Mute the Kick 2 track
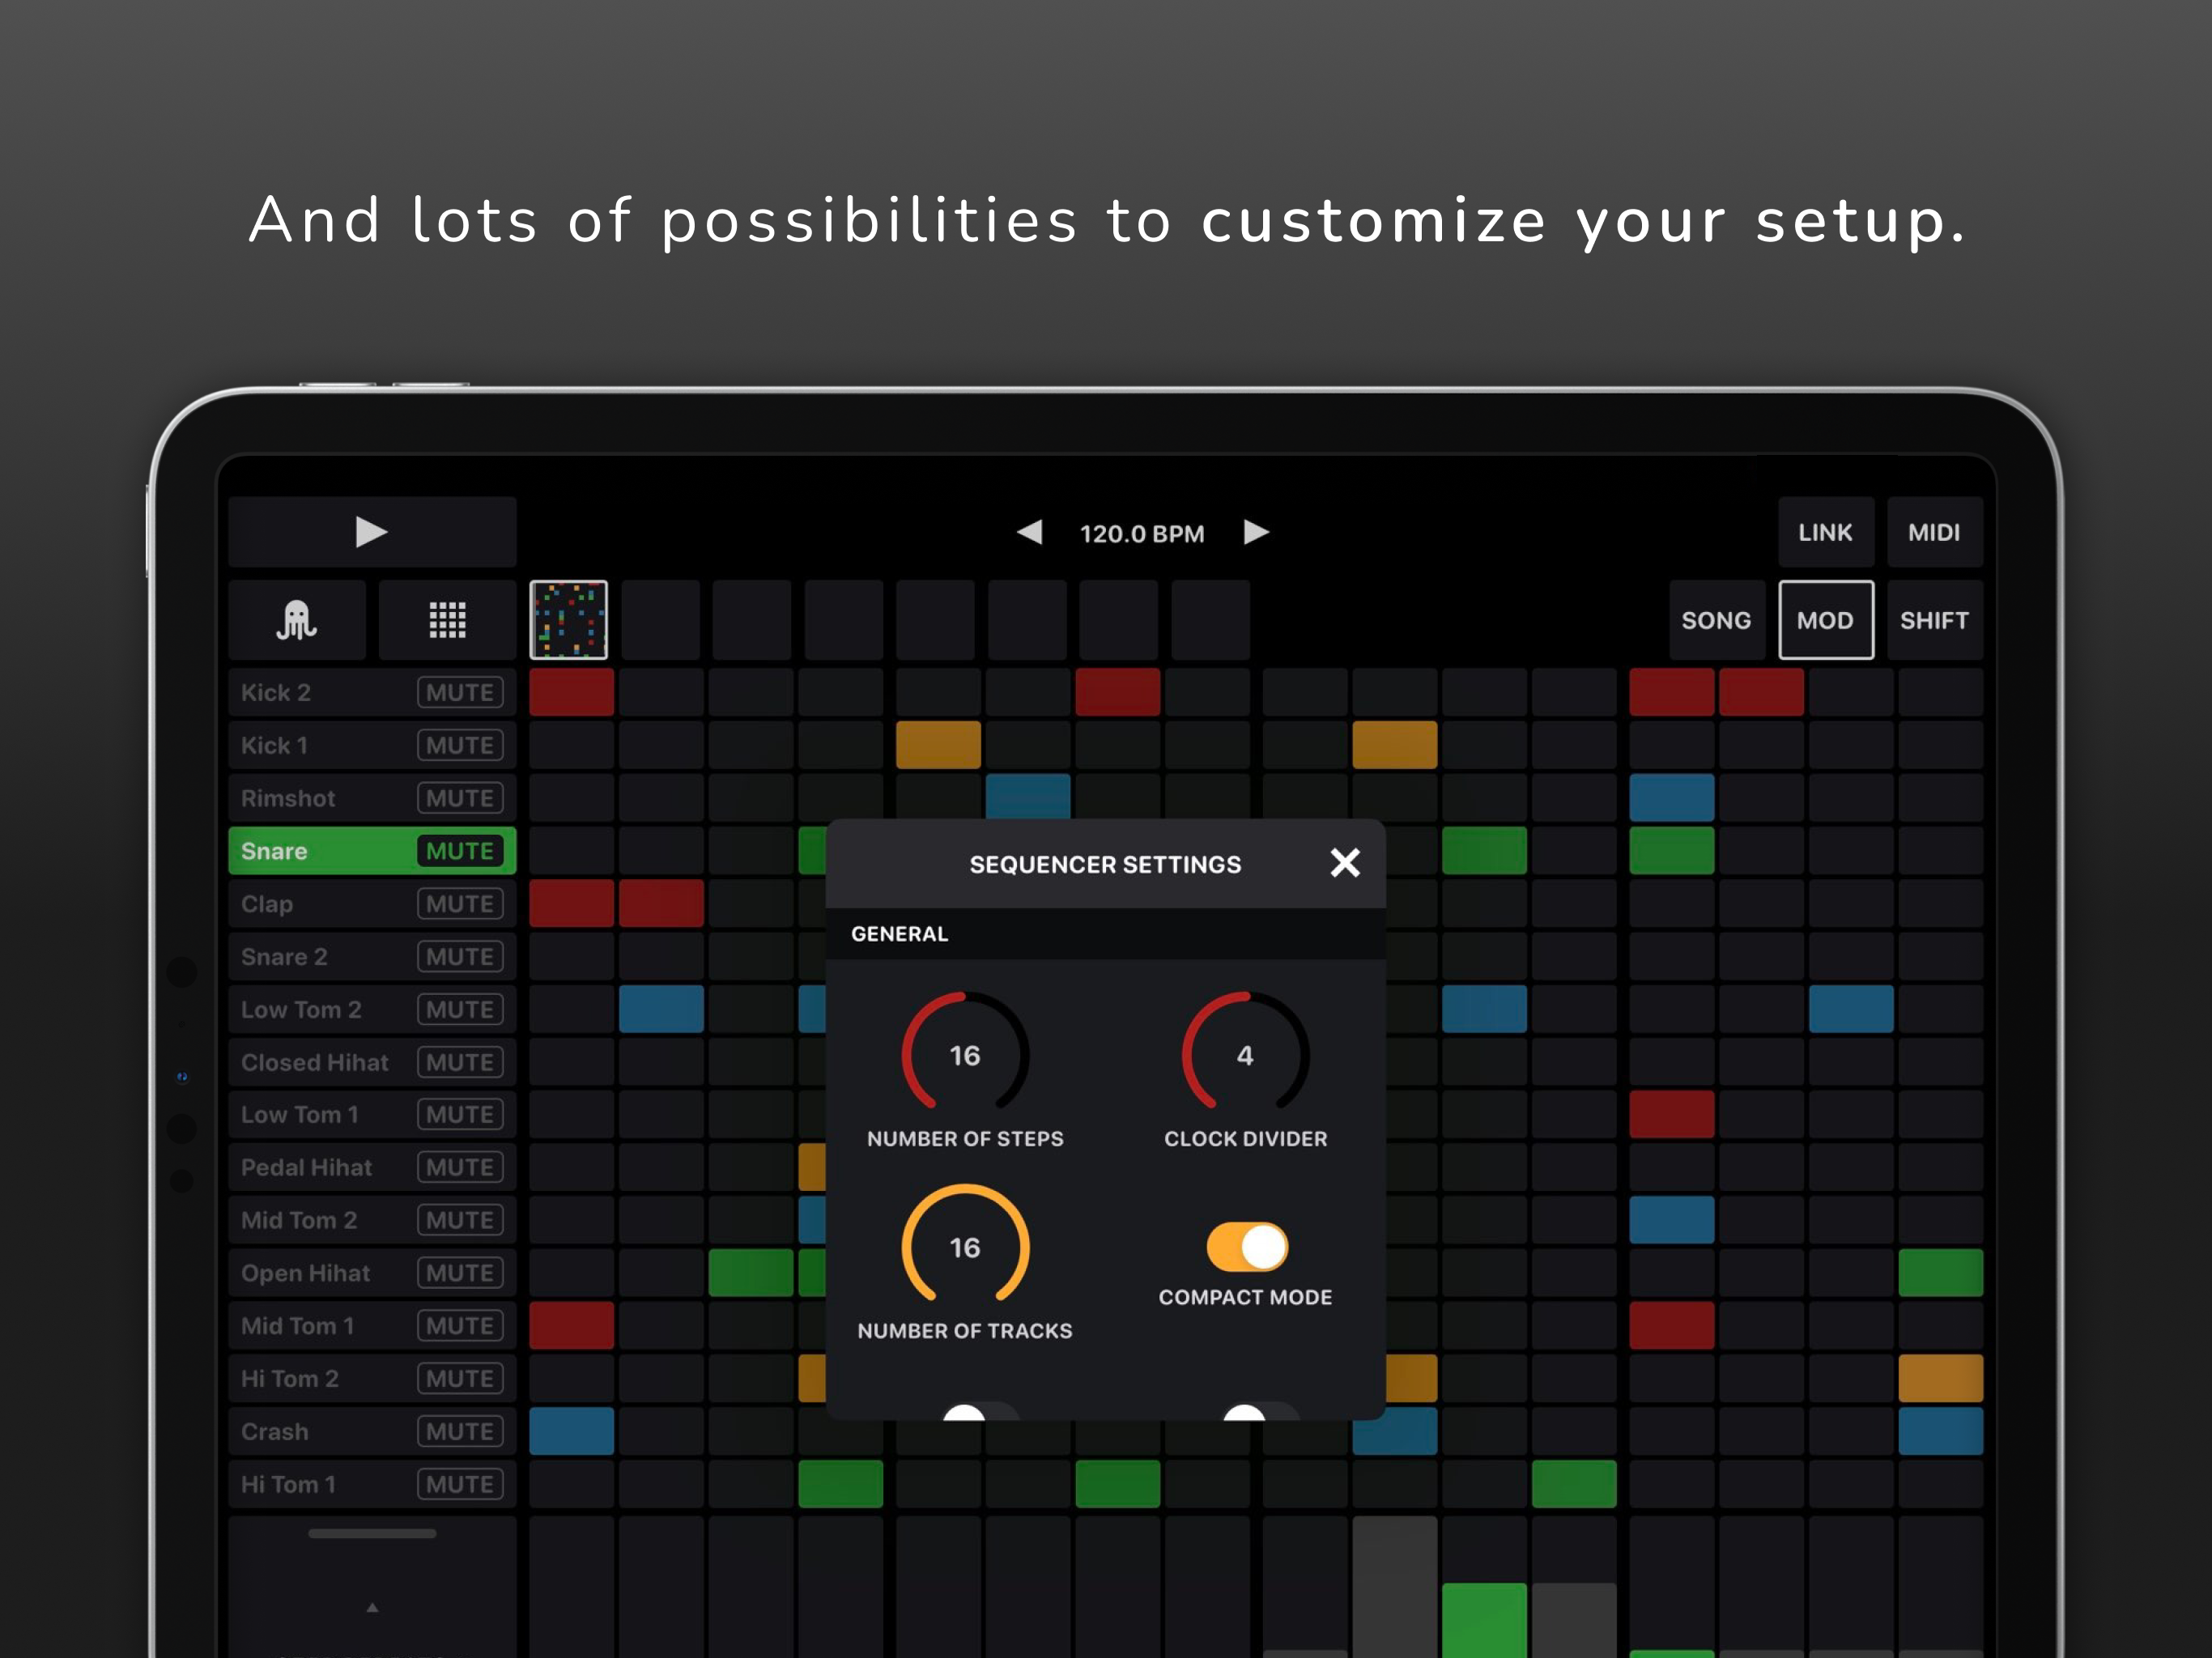Screen dimensions: 2212x1658 click(460, 692)
